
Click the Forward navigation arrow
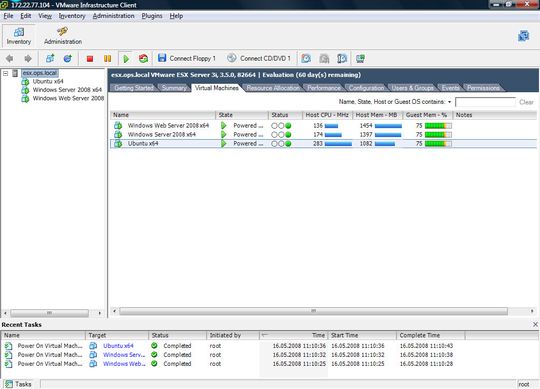tap(28, 59)
